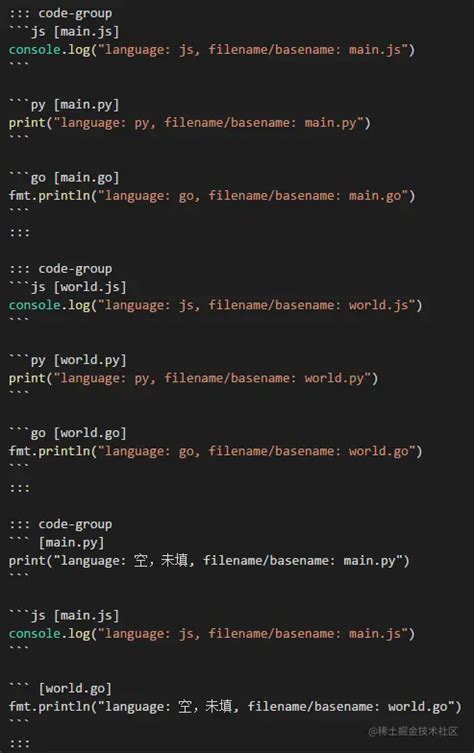Click print line containing 空, 未填 main.py
The width and height of the screenshot is (474, 753).
pos(209,561)
